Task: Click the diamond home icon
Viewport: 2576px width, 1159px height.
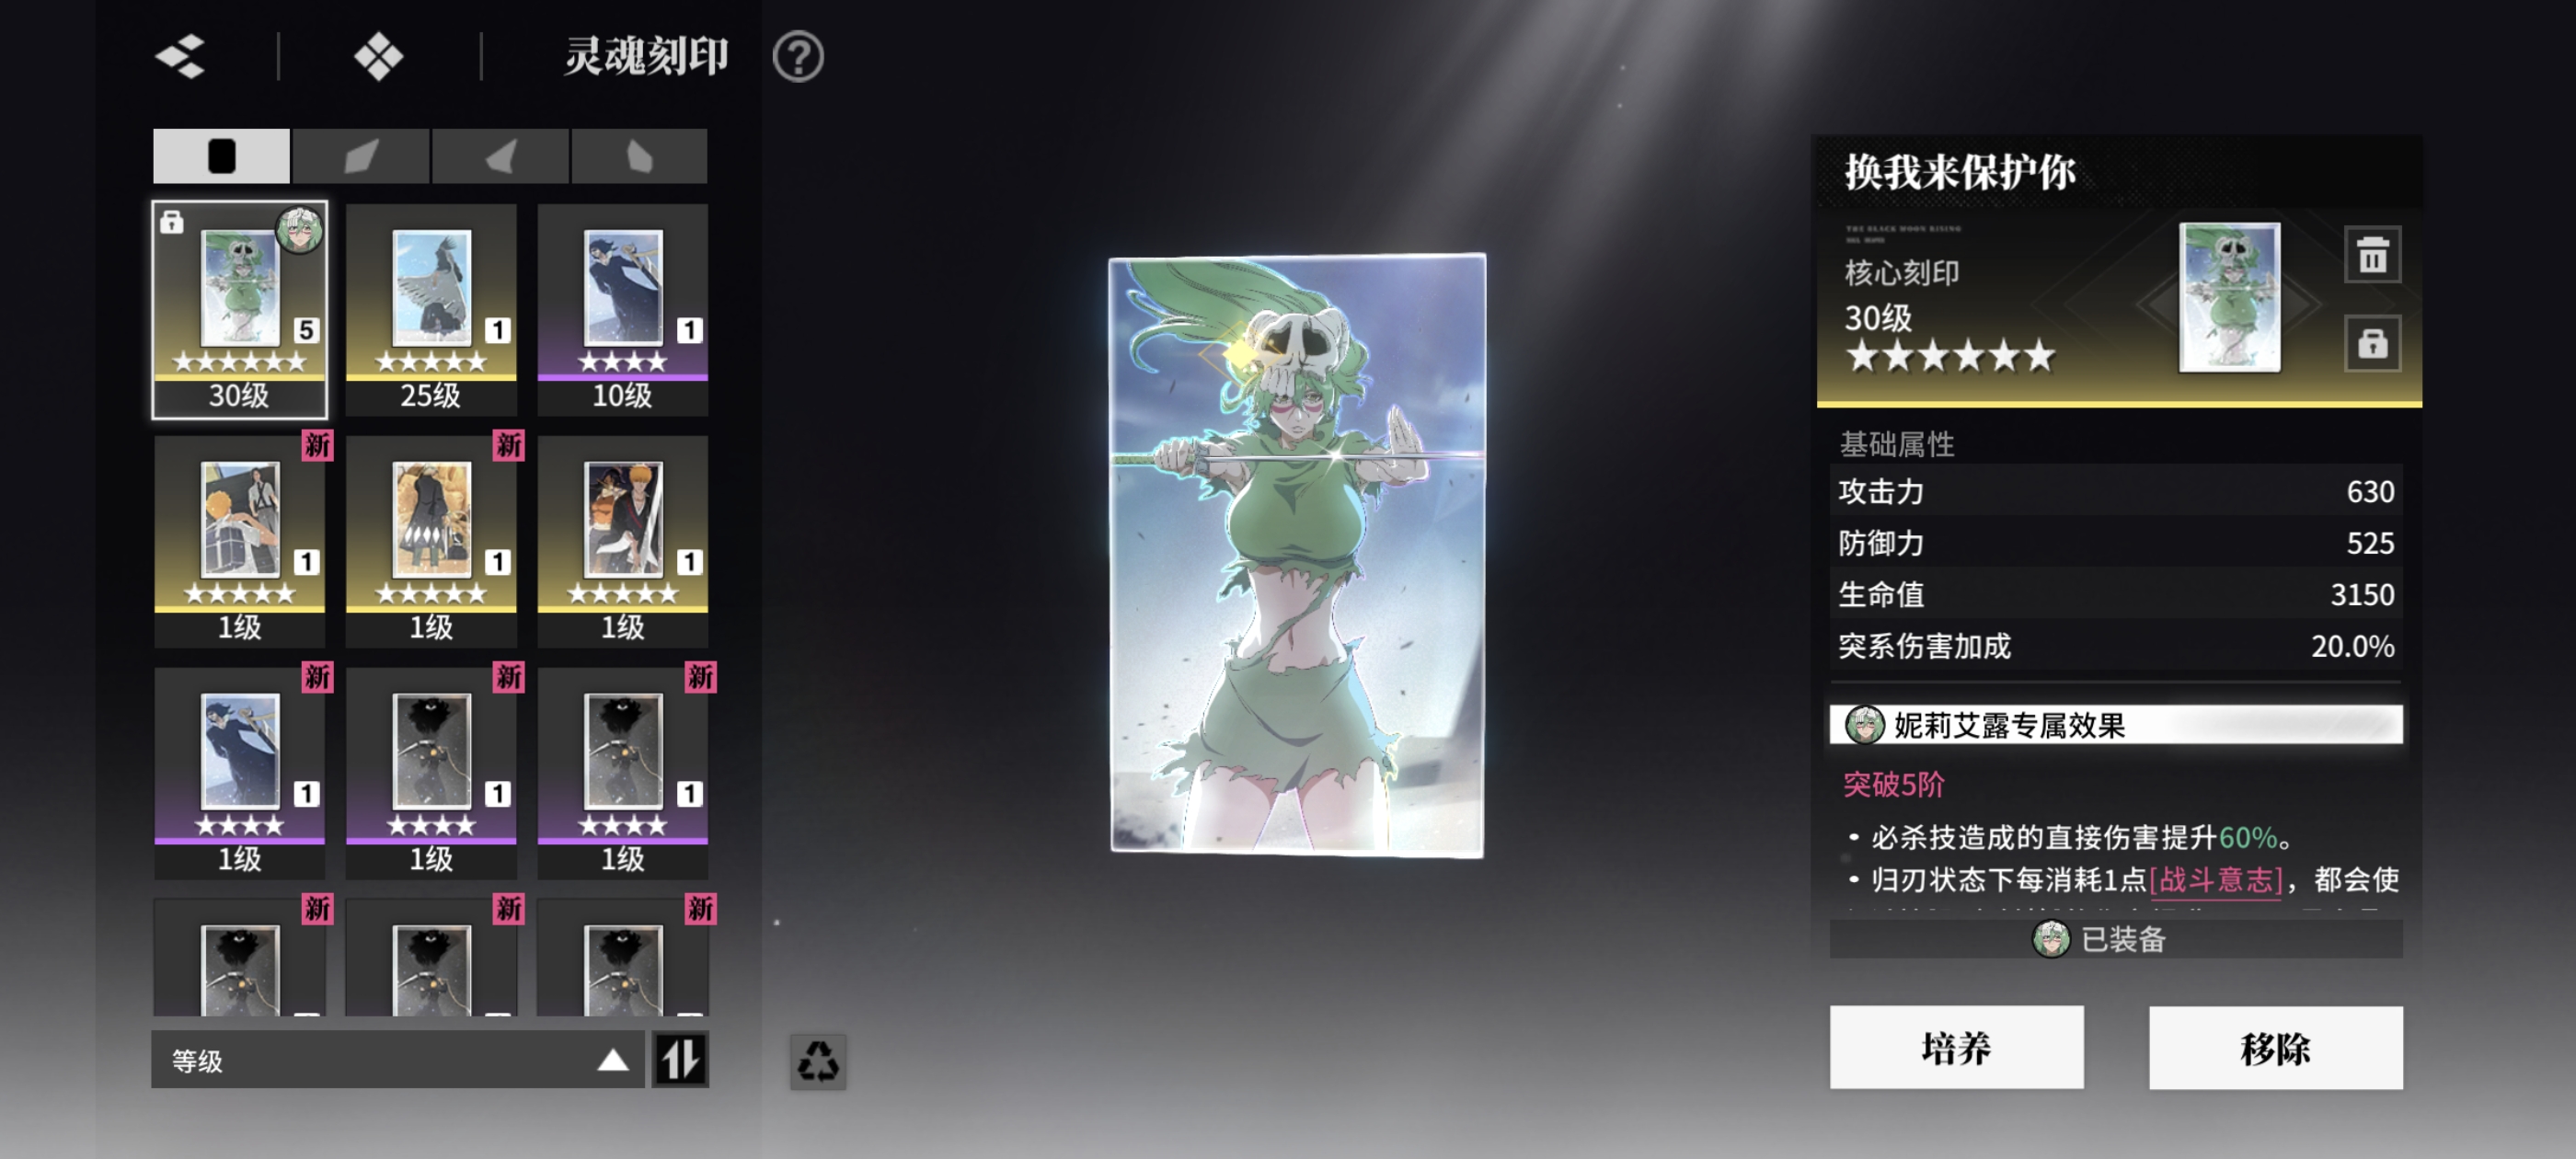Action: [x=378, y=56]
